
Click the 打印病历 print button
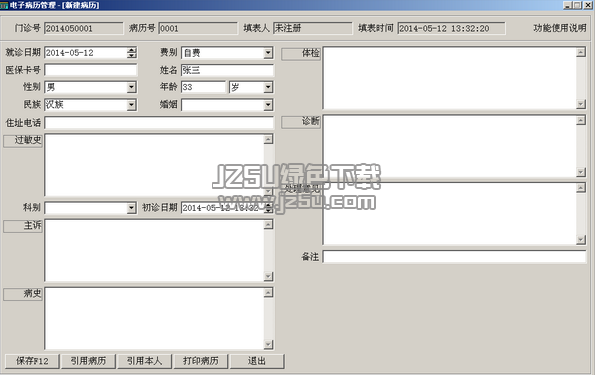tap(201, 361)
